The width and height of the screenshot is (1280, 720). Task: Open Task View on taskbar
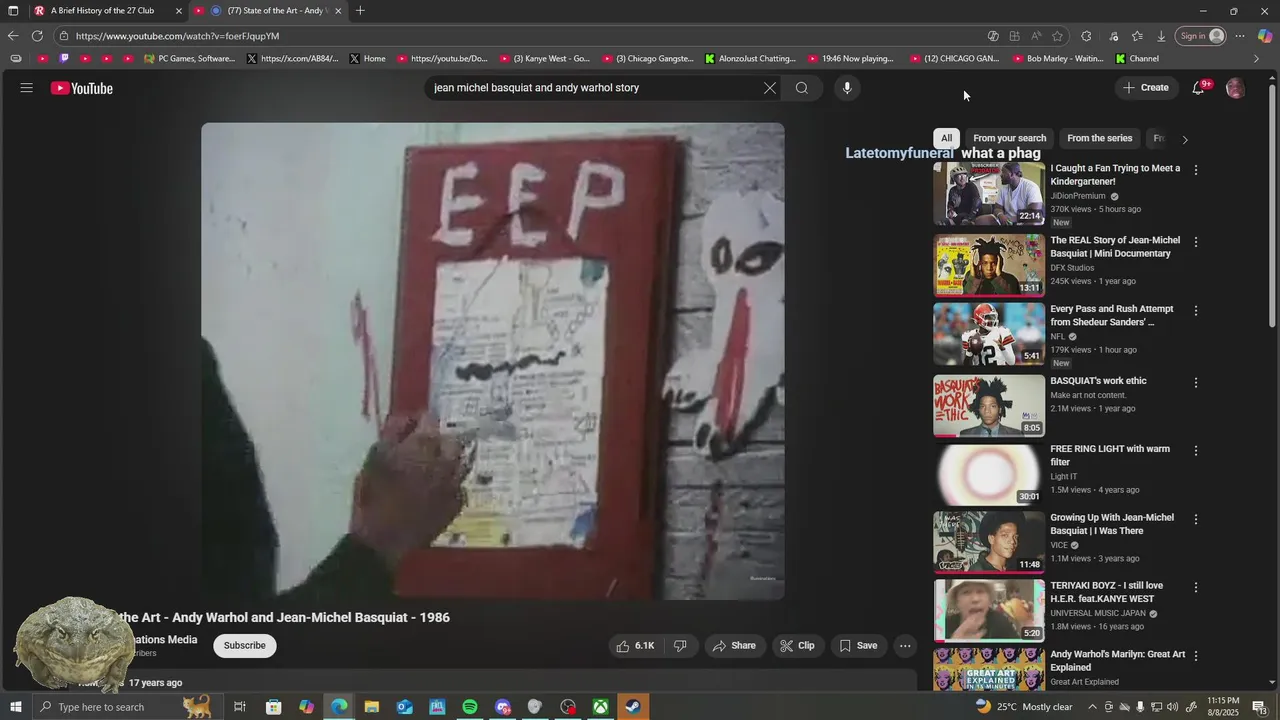240,707
